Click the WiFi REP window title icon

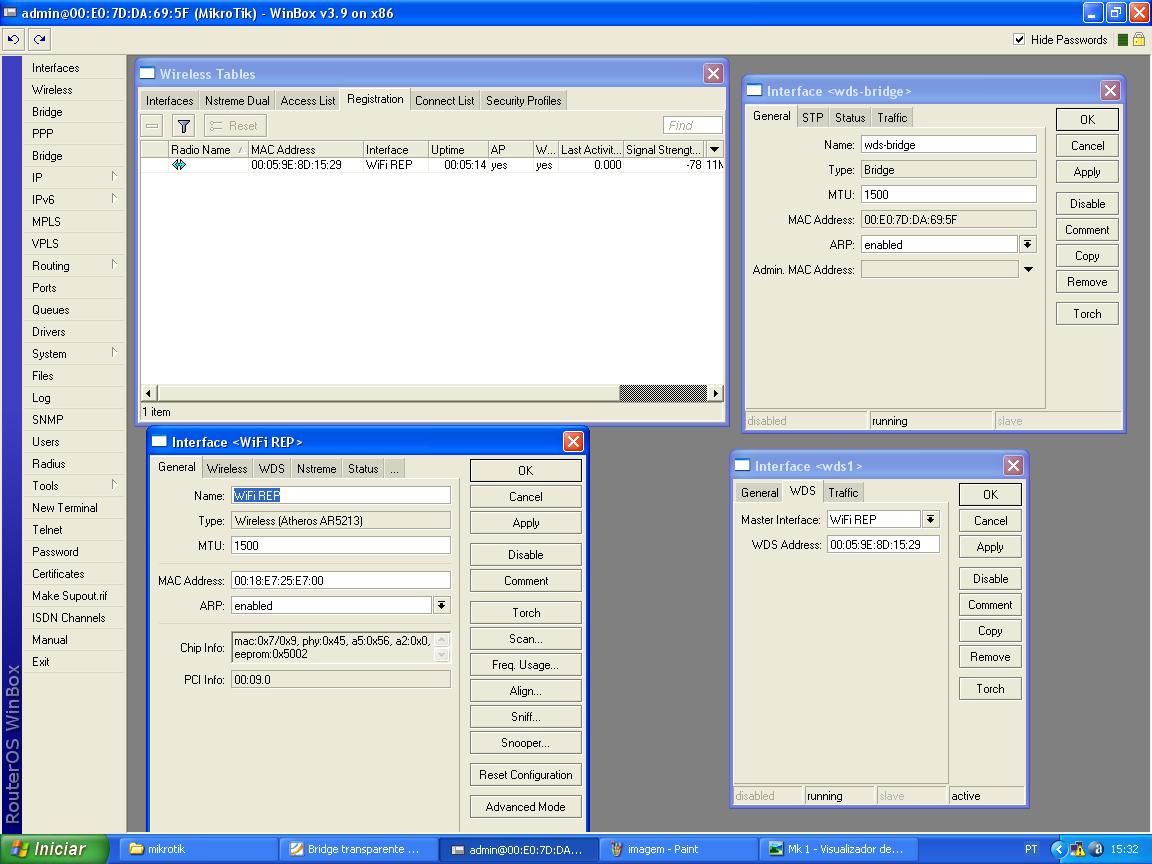point(159,442)
